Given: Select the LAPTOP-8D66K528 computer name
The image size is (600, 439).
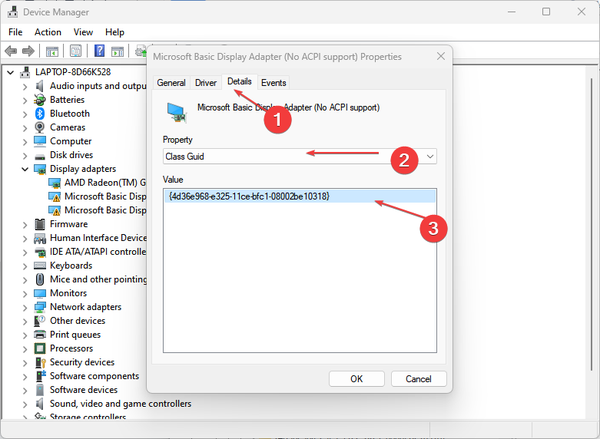Looking at the screenshot, I should (x=73, y=72).
